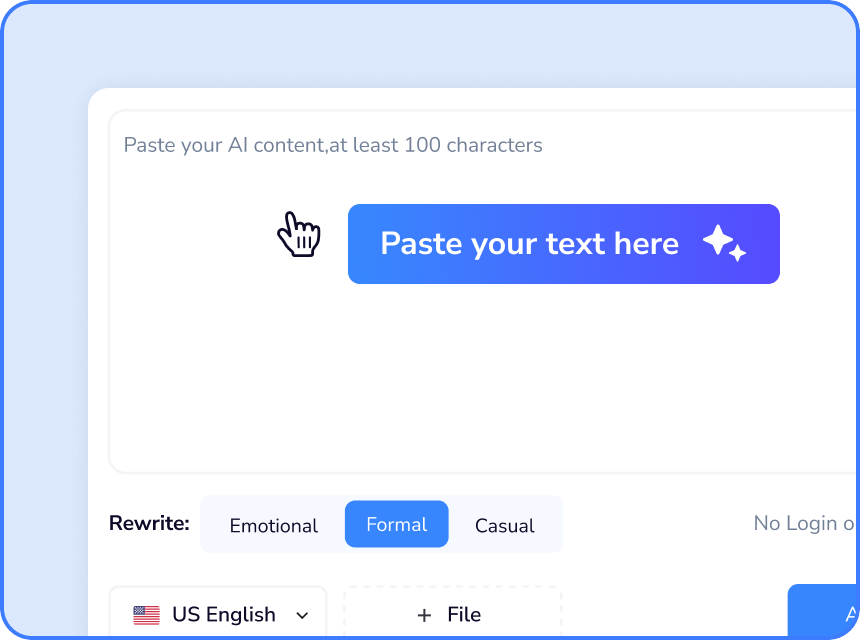This screenshot has height=640, width=860.
Task: Click the 'File' text in upload box
Action: click(x=464, y=615)
